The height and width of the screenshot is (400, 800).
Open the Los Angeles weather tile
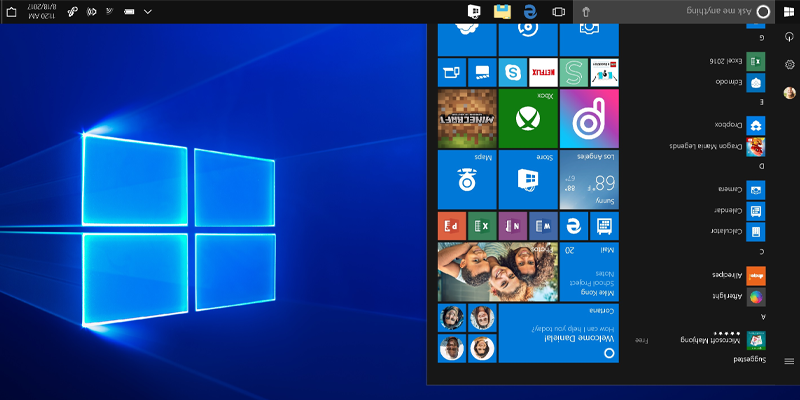589,180
